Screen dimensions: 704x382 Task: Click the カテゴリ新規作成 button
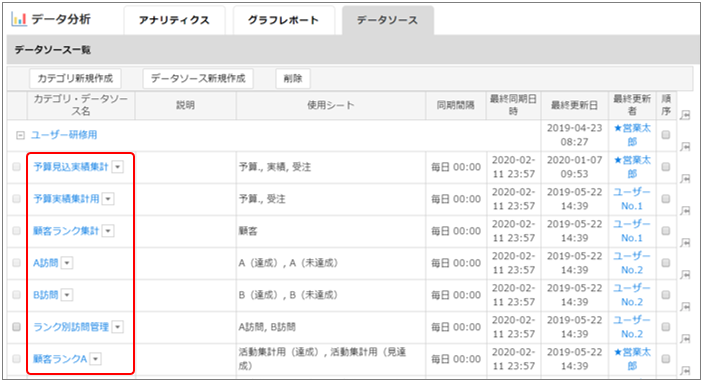(x=75, y=79)
